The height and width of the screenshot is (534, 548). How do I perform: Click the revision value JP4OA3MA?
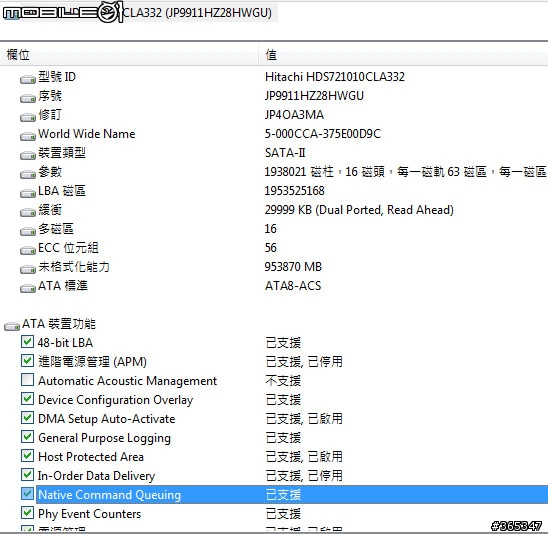(294, 115)
